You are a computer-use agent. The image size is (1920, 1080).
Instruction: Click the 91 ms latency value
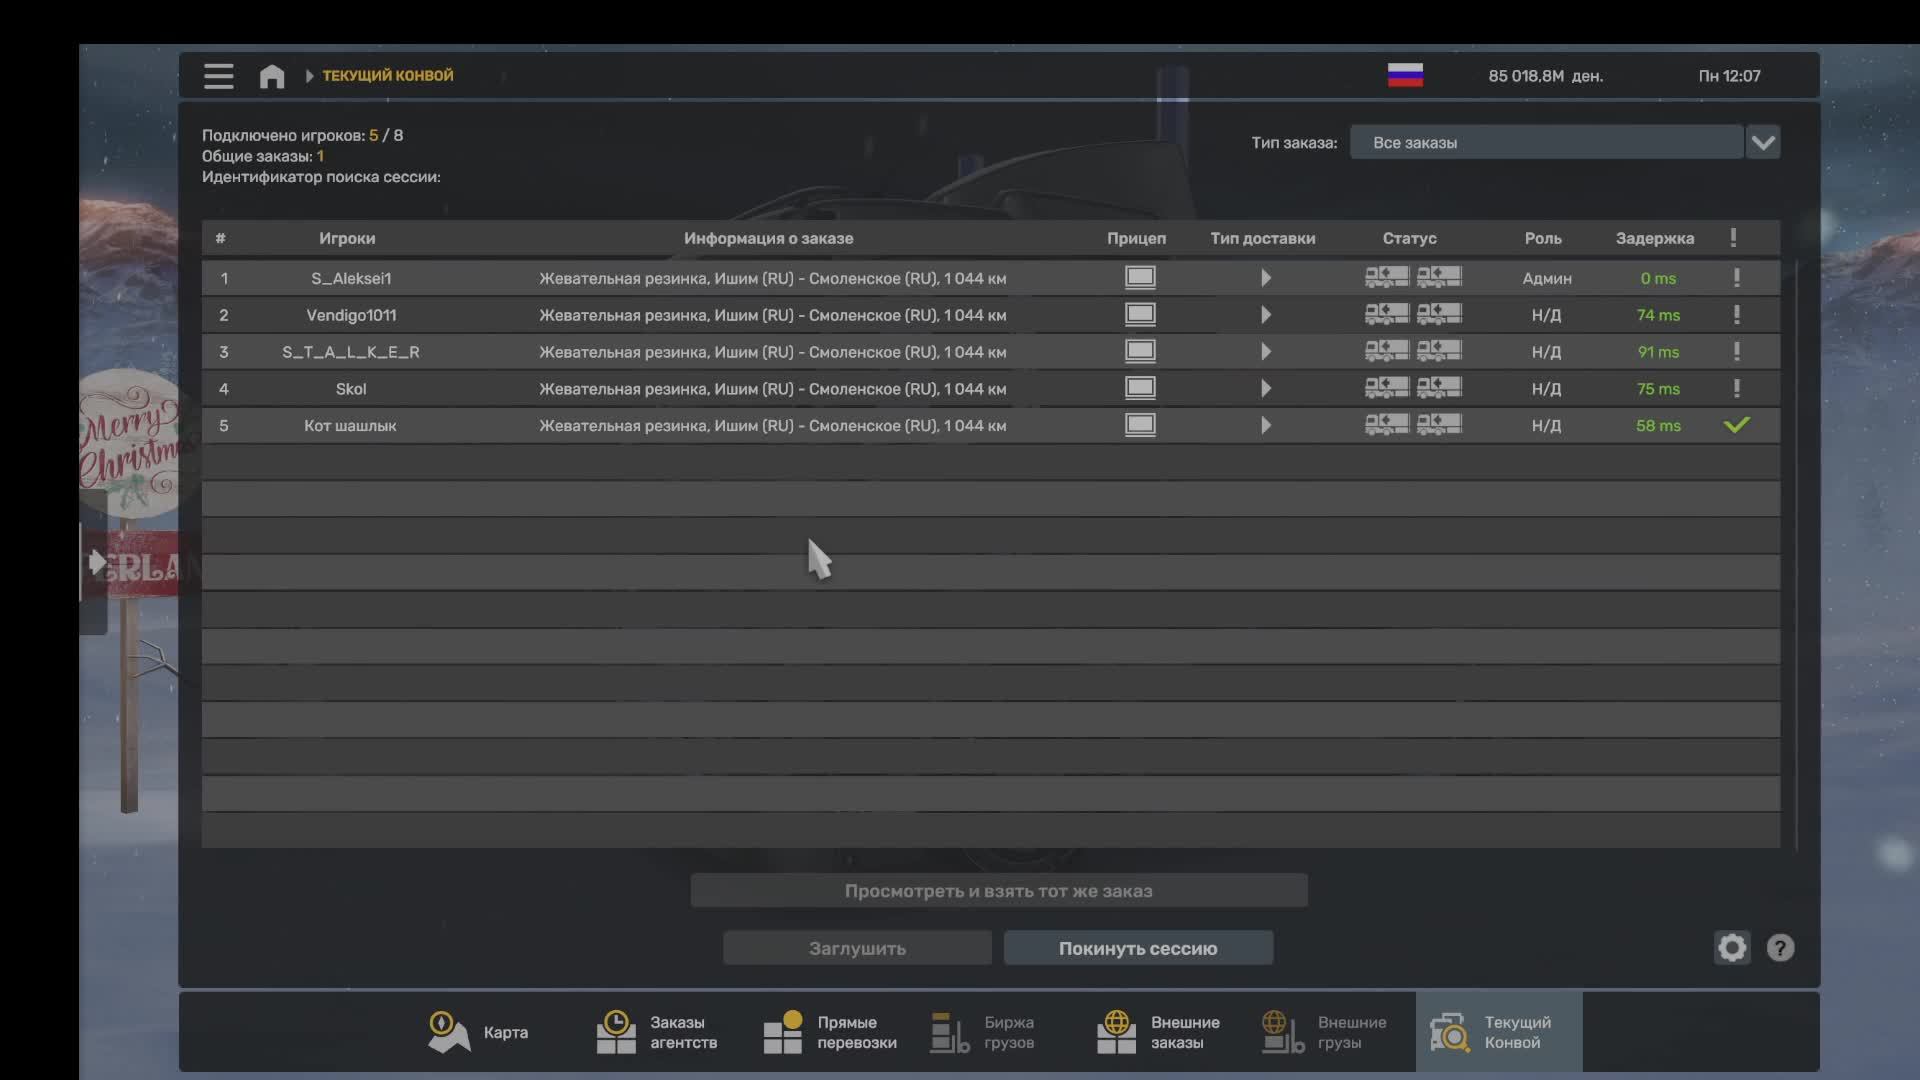[1658, 352]
